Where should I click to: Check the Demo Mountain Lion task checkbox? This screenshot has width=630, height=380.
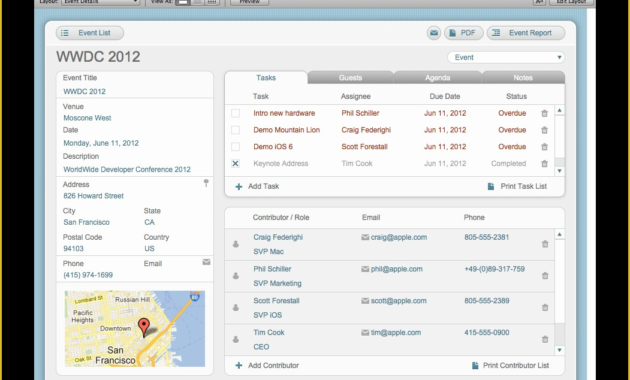pos(235,130)
